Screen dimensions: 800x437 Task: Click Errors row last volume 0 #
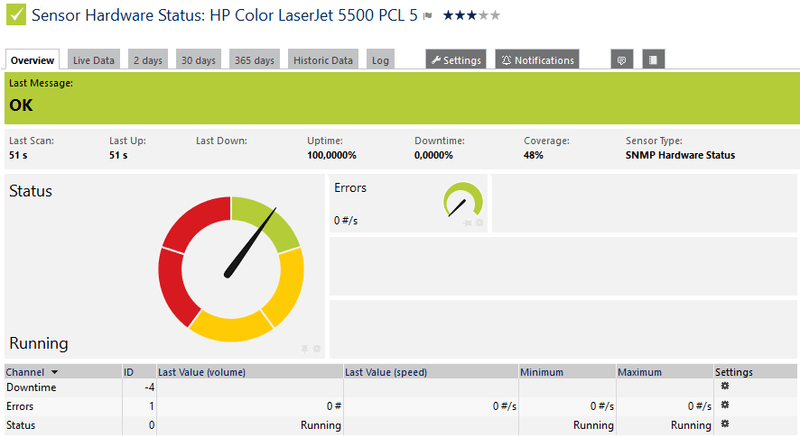pyautogui.click(x=334, y=406)
